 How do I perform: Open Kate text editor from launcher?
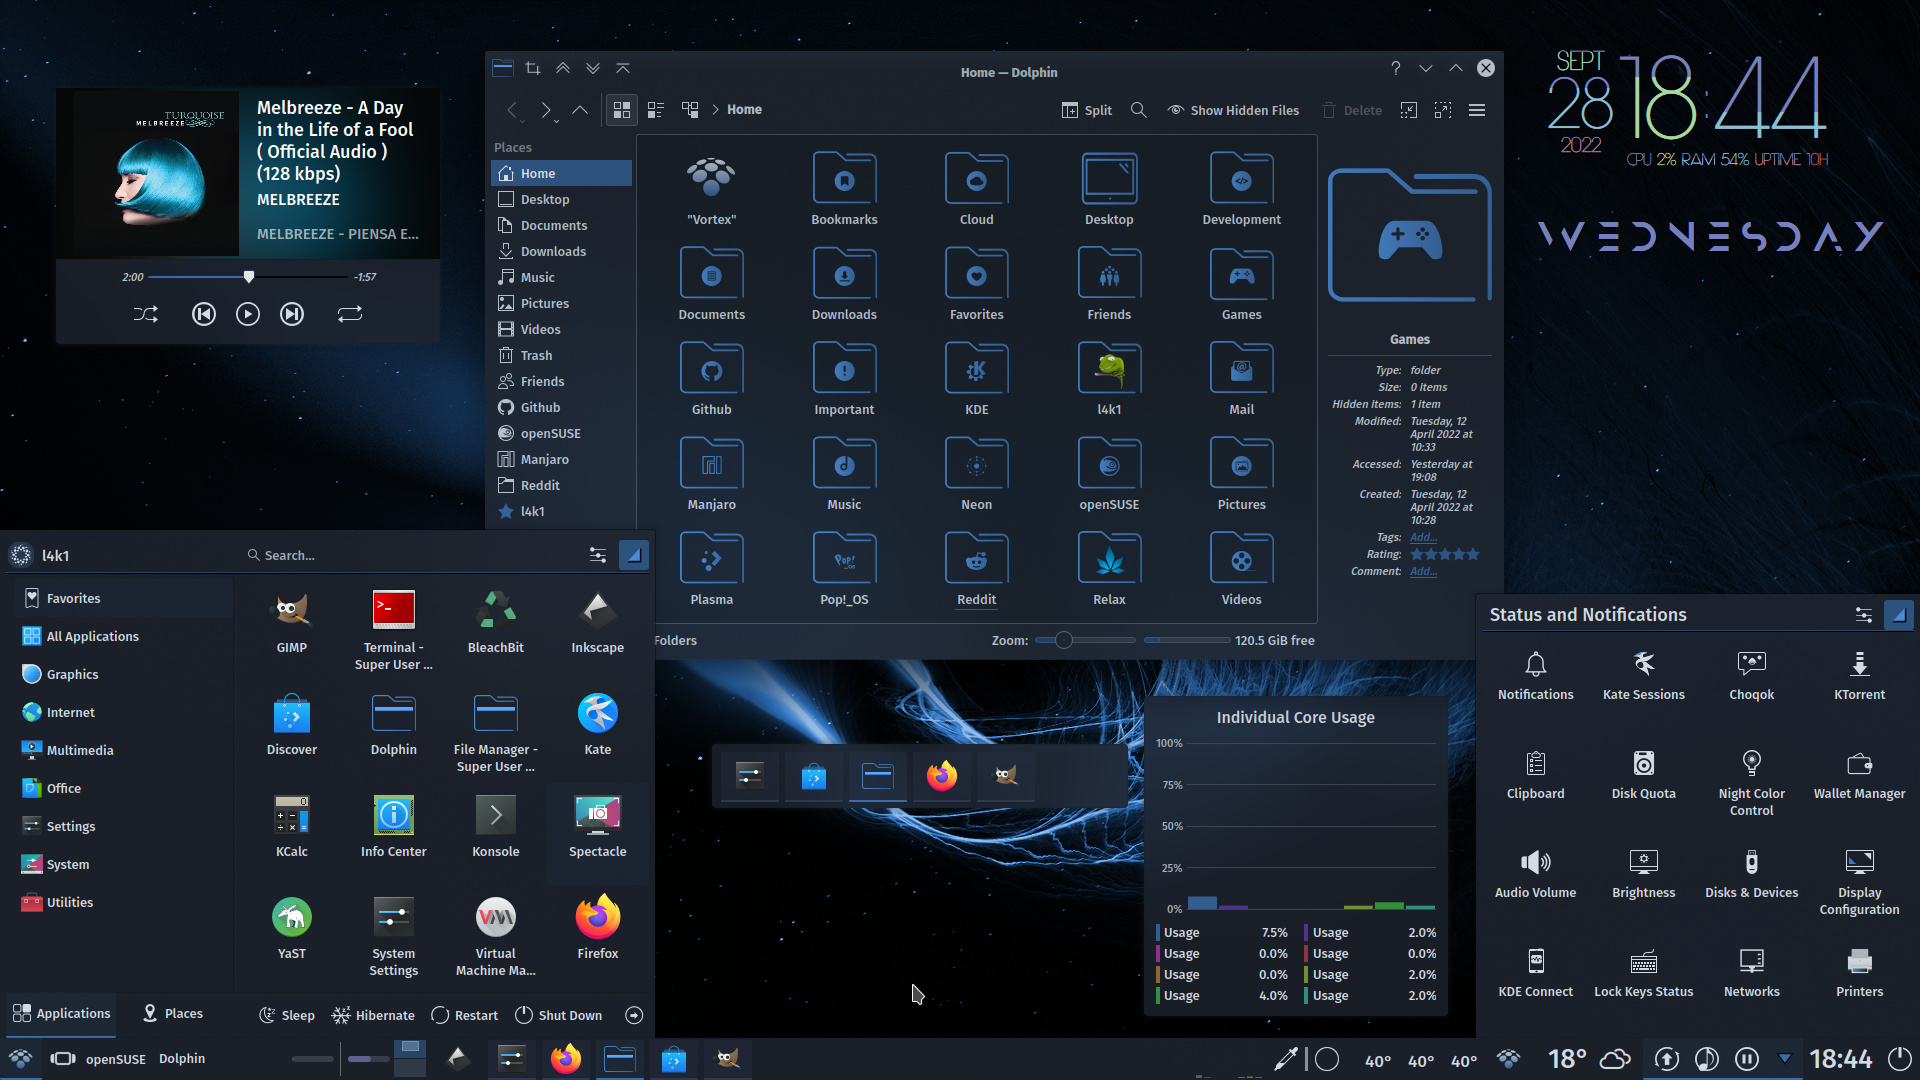[x=597, y=724]
